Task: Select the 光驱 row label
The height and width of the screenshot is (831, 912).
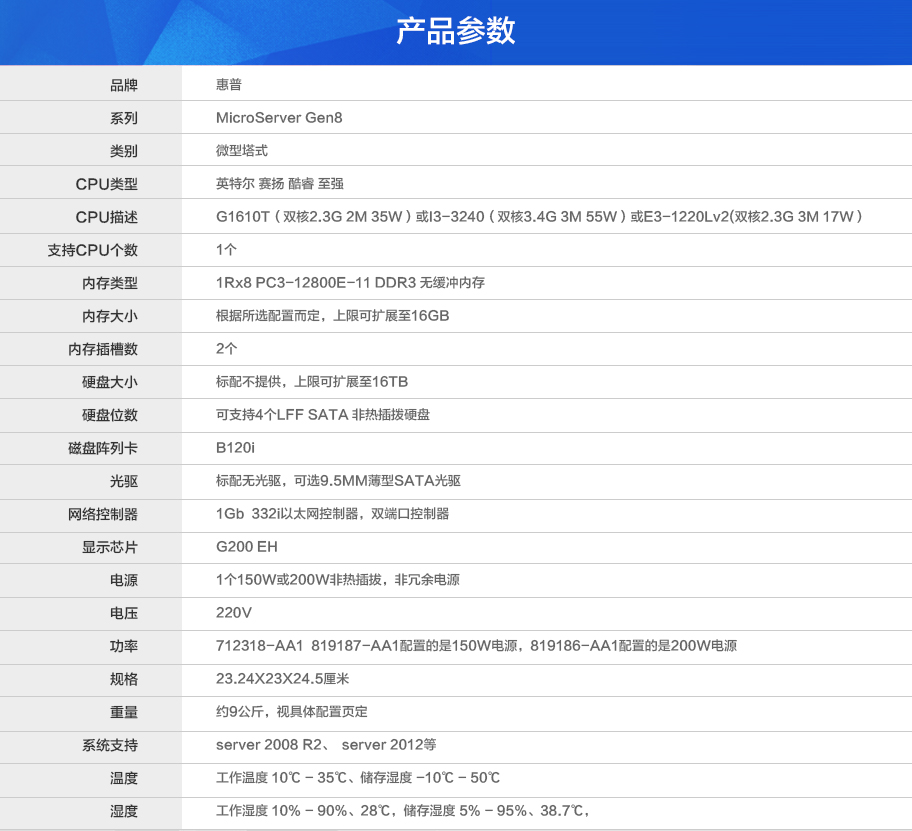Action: pos(123,482)
